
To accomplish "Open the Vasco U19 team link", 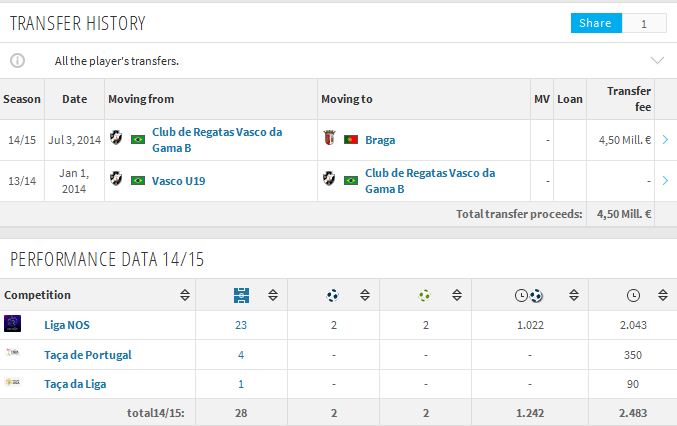I will (181, 181).
